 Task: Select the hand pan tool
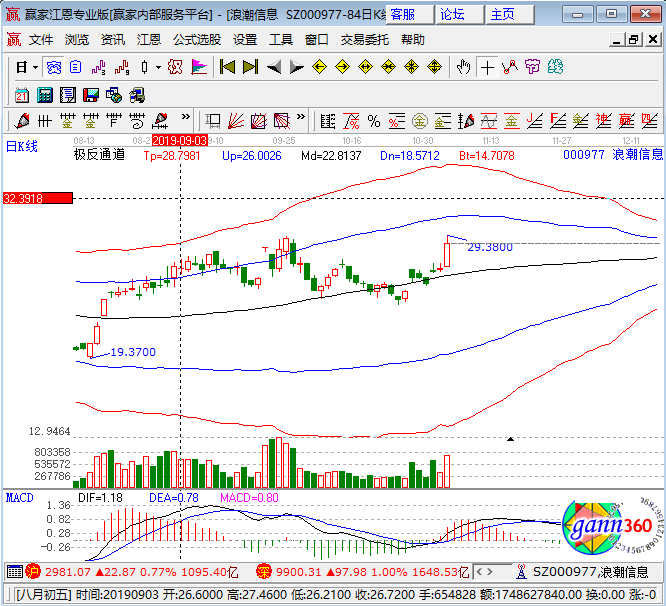click(464, 67)
